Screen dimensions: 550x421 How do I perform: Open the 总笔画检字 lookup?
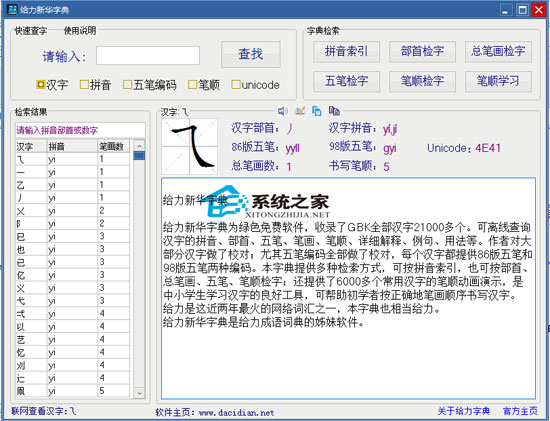[x=498, y=52]
